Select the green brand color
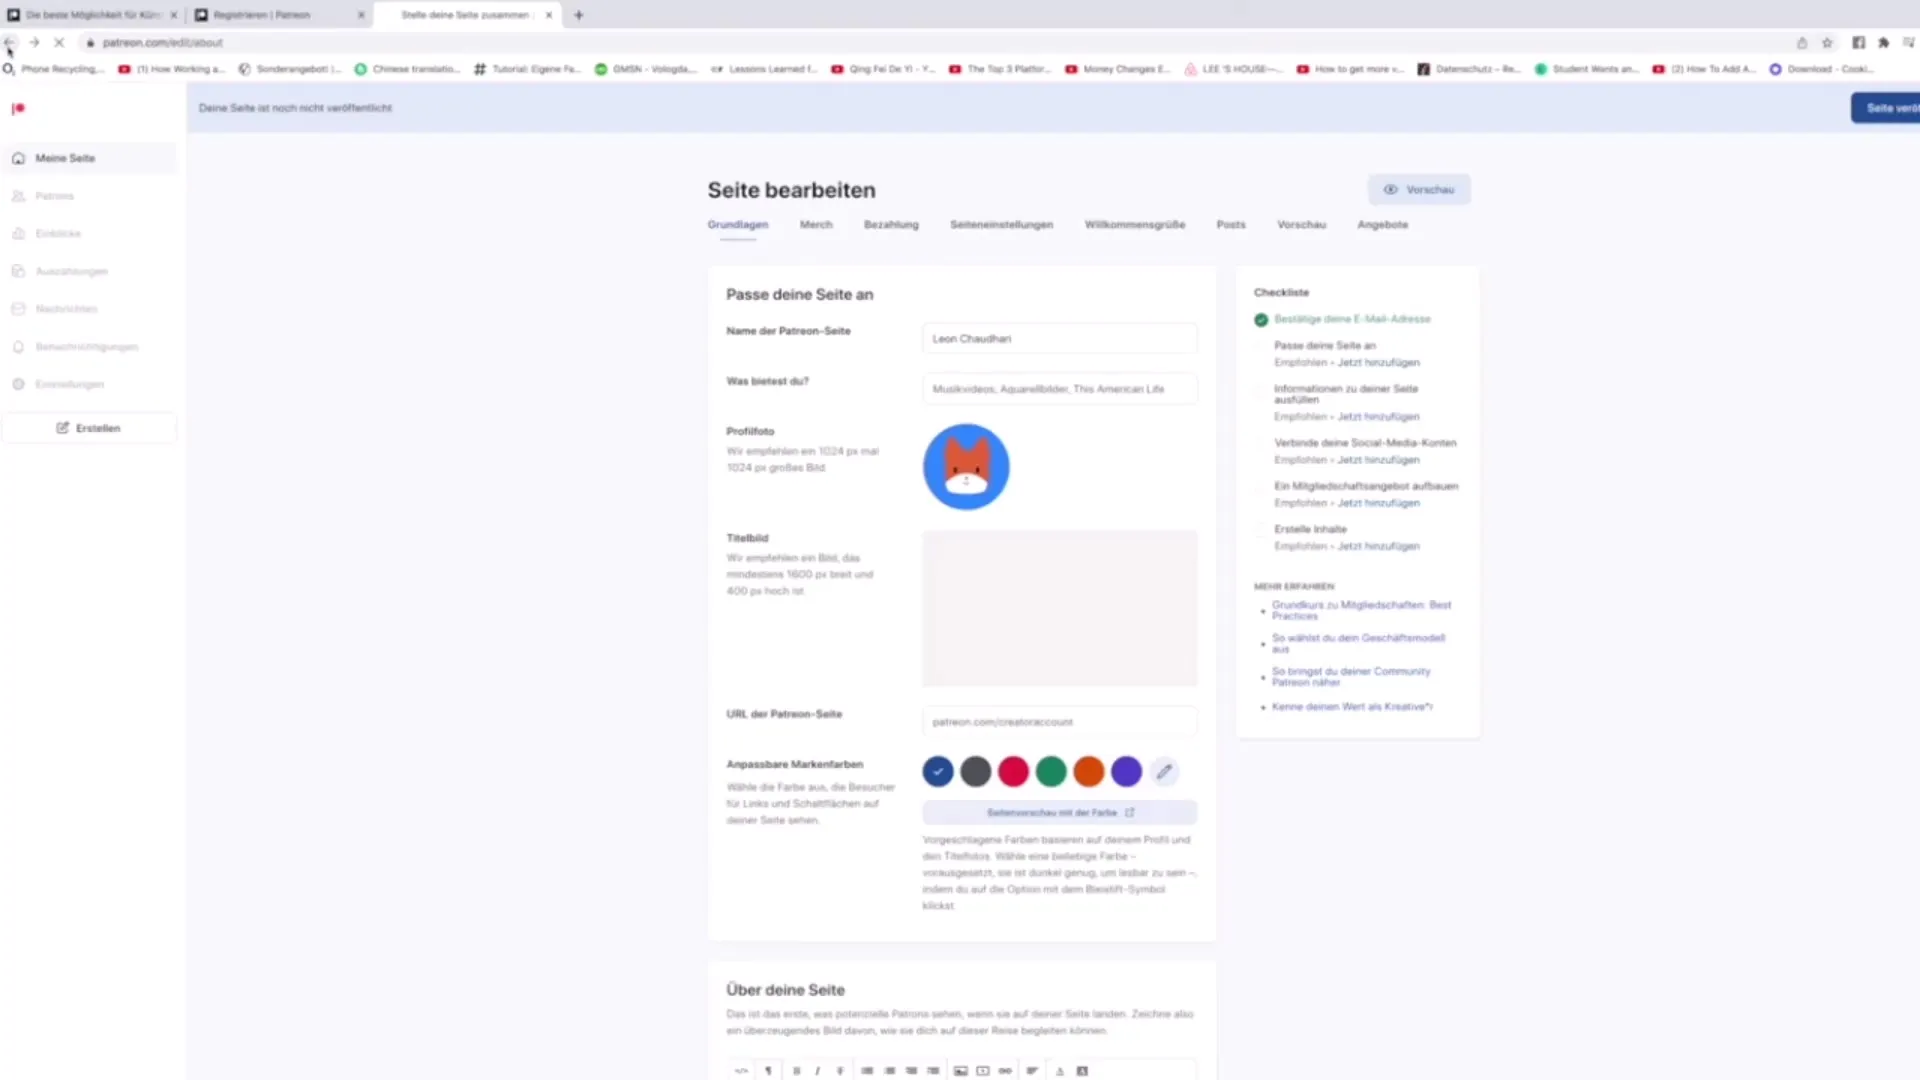This screenshot has height=1080, width=1920. coord(1051,772)
